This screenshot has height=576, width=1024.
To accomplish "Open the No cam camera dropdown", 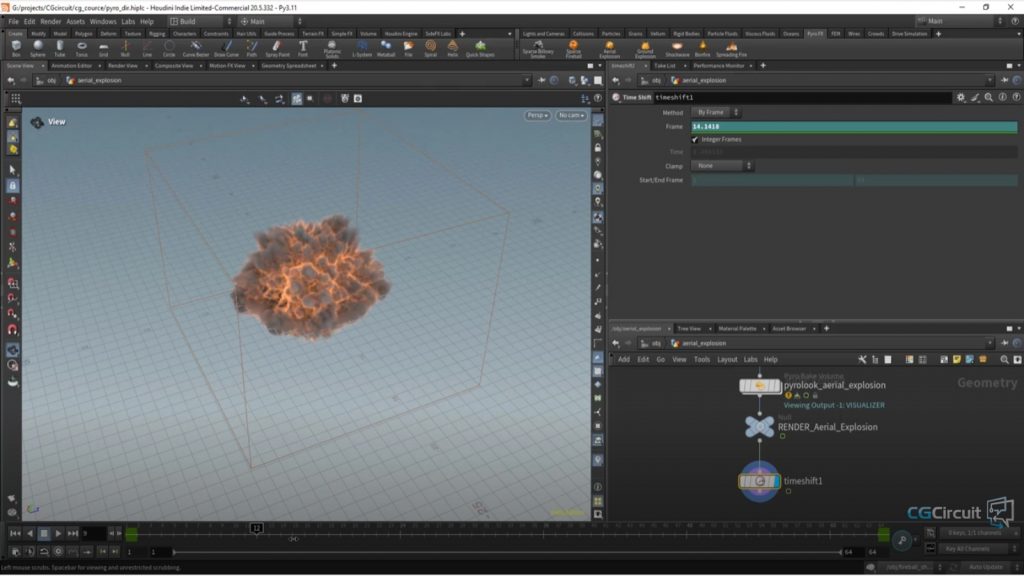I will click(x=571, y=116).
